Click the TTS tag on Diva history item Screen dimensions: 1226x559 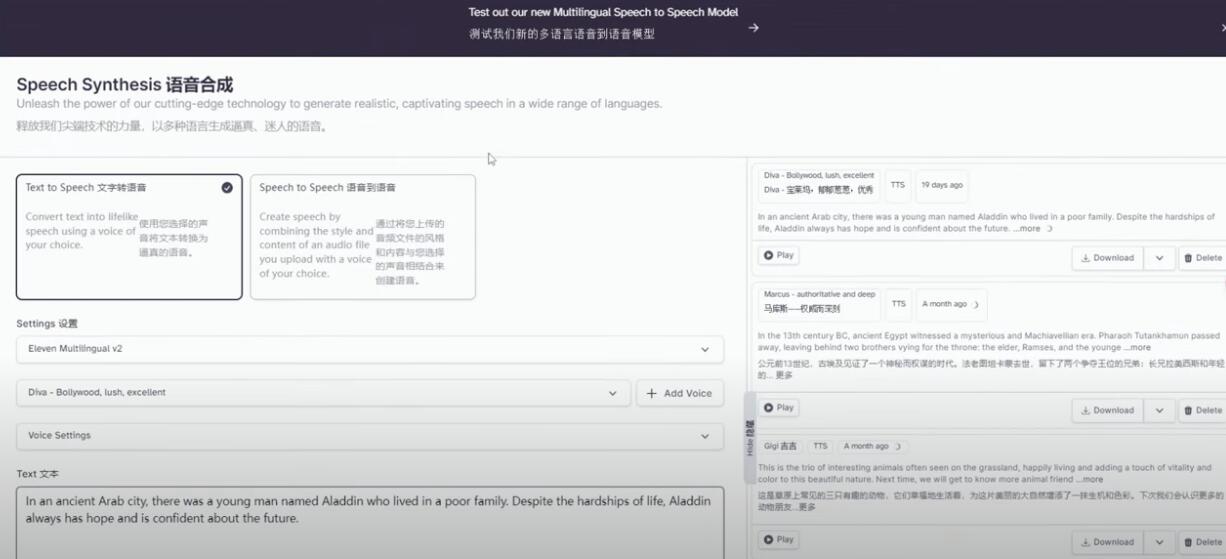click(x=898, y=185)
